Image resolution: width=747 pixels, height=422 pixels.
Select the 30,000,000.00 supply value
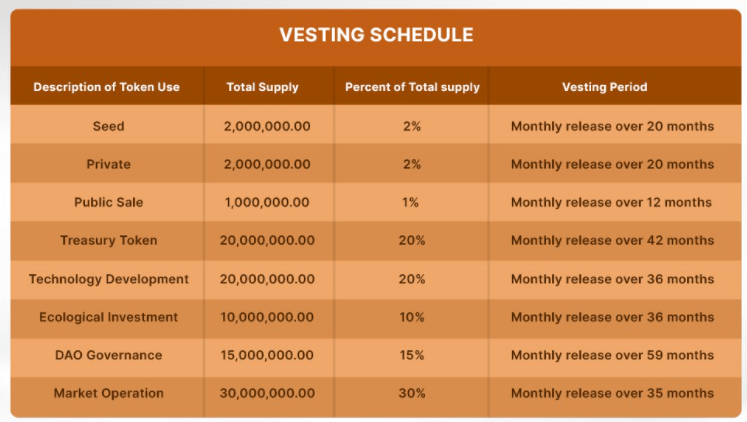point(269,393)
